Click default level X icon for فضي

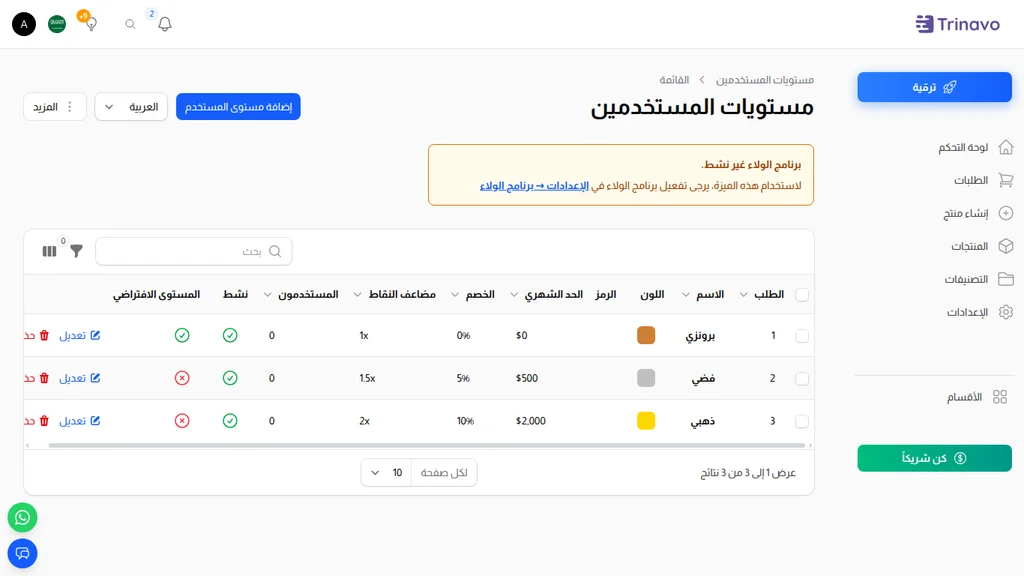coord(182,378)
